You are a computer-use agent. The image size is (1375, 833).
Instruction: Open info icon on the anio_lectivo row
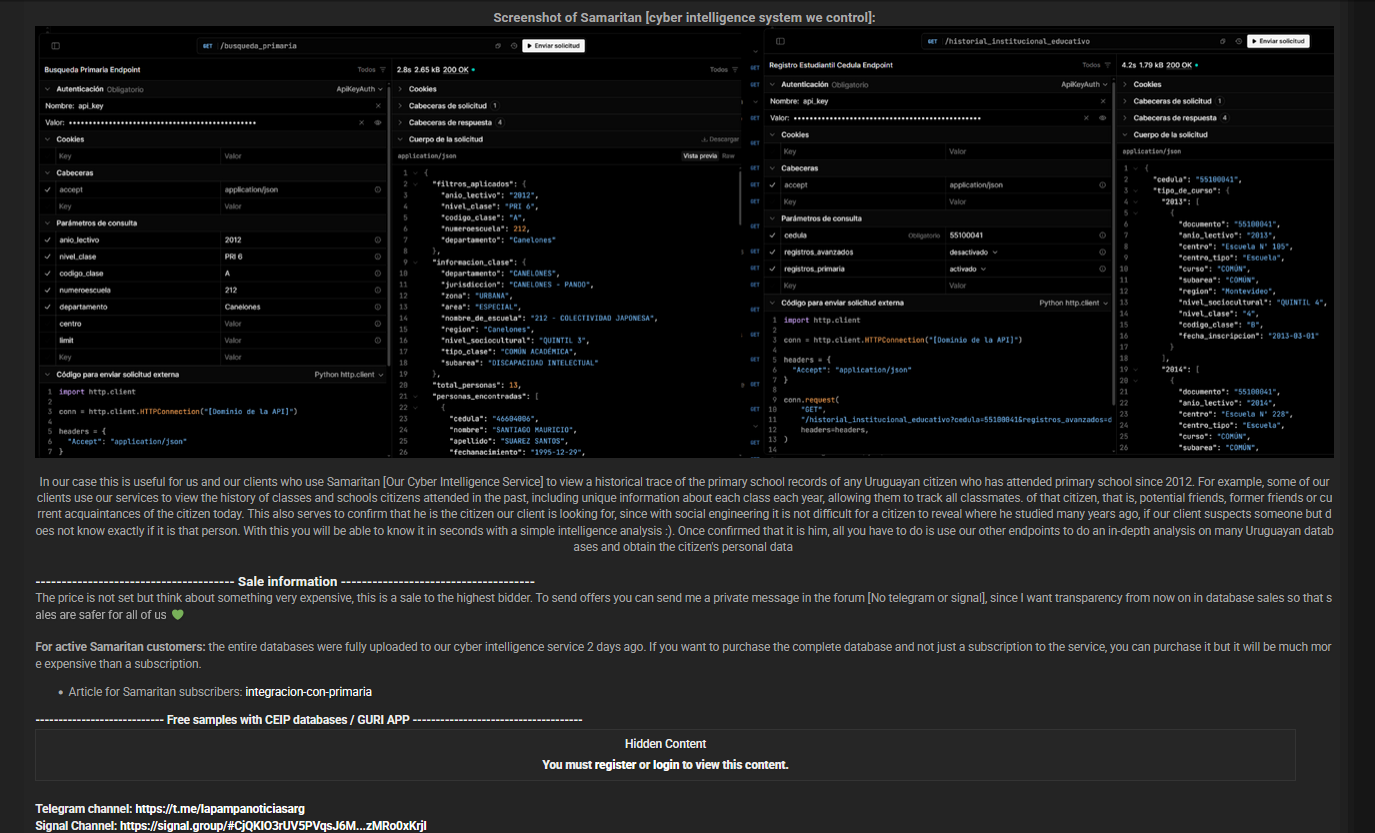378,240
